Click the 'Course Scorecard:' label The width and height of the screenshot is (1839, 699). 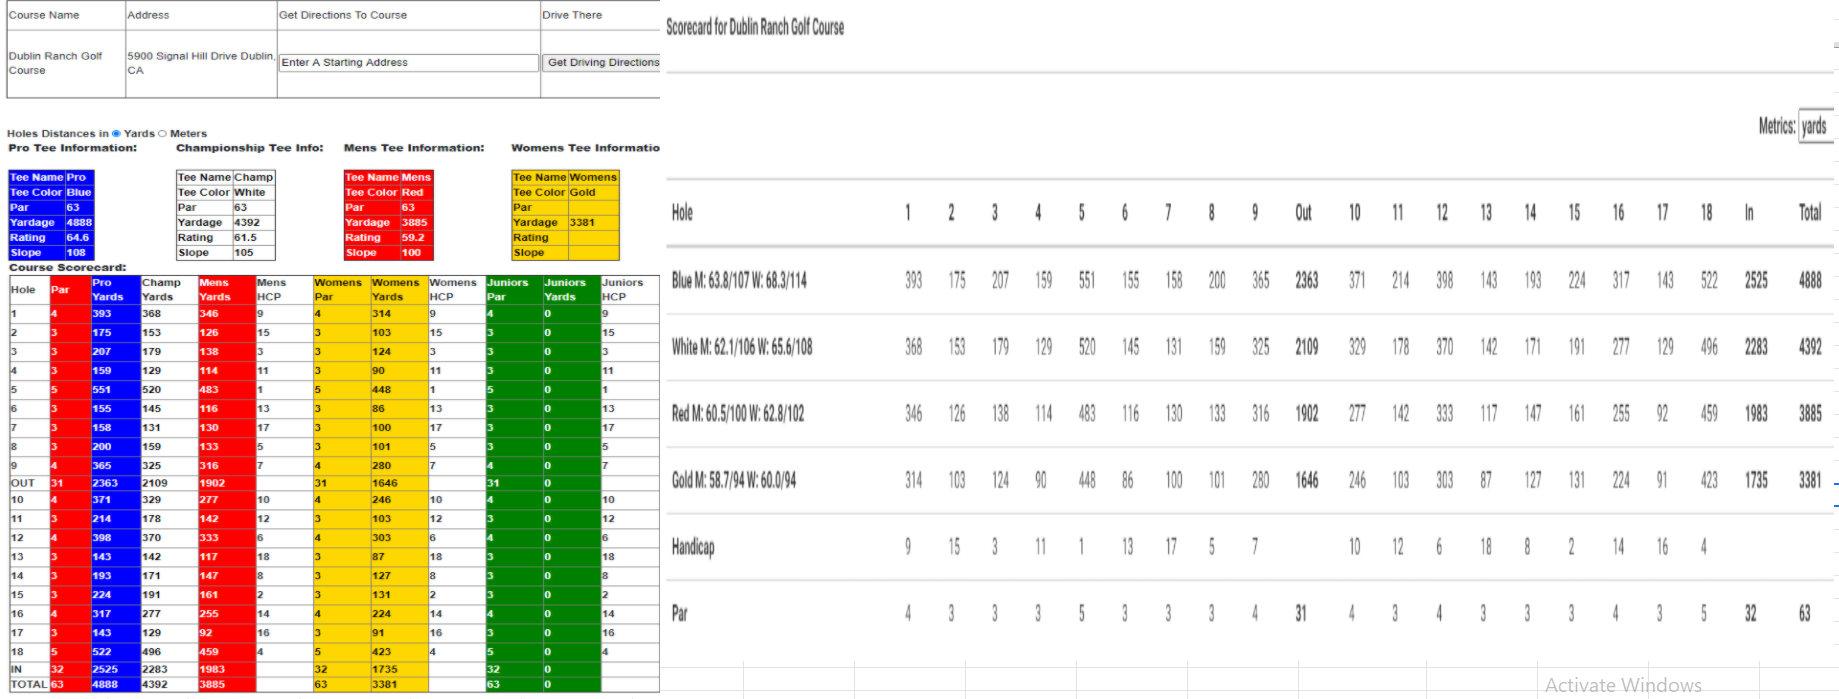tap(68, 268)
